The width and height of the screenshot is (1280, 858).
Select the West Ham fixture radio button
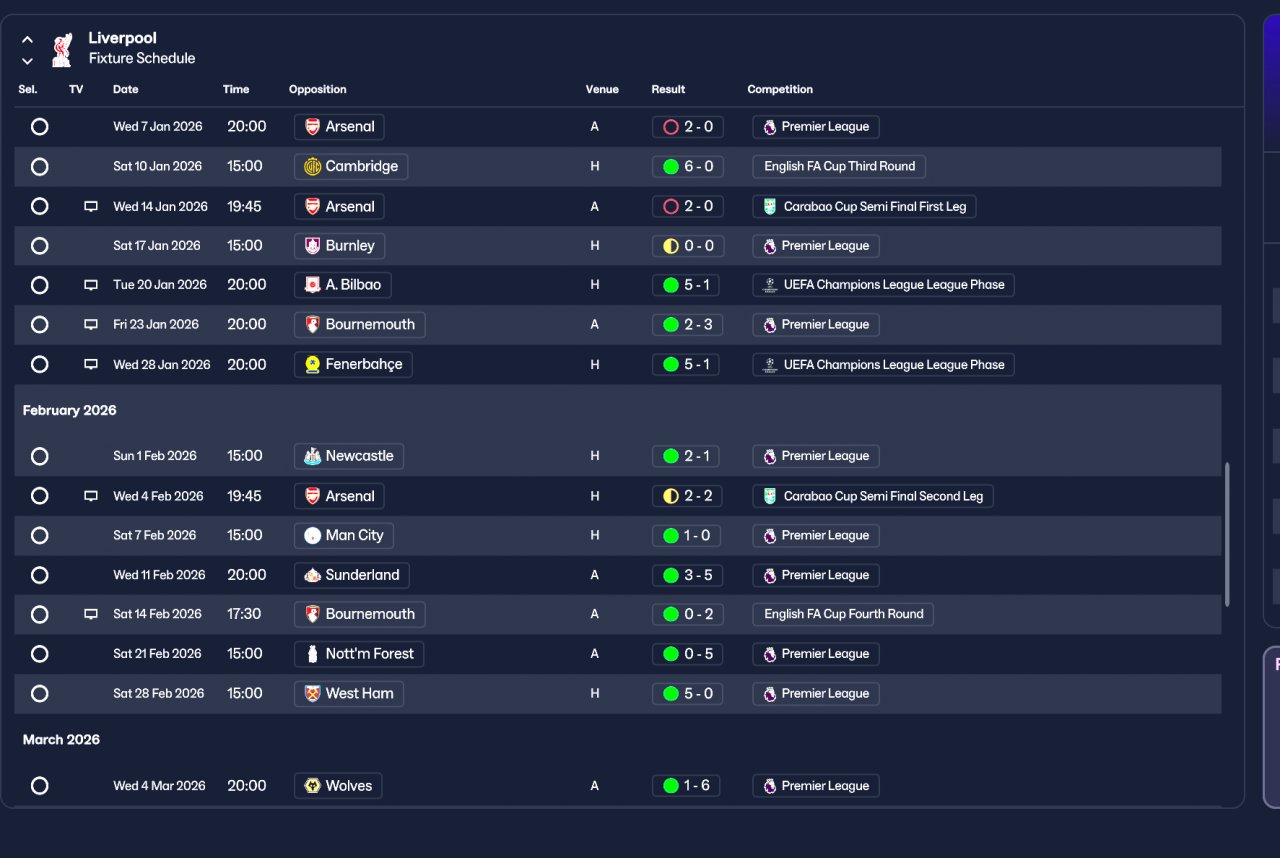[x=39, y=693]
